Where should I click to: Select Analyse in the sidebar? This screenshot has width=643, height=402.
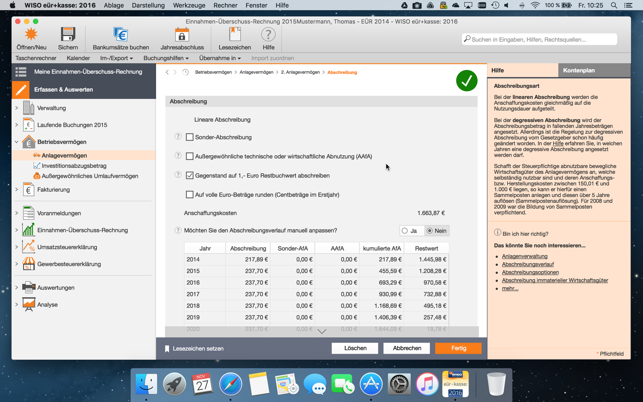(x=48, y=304)
